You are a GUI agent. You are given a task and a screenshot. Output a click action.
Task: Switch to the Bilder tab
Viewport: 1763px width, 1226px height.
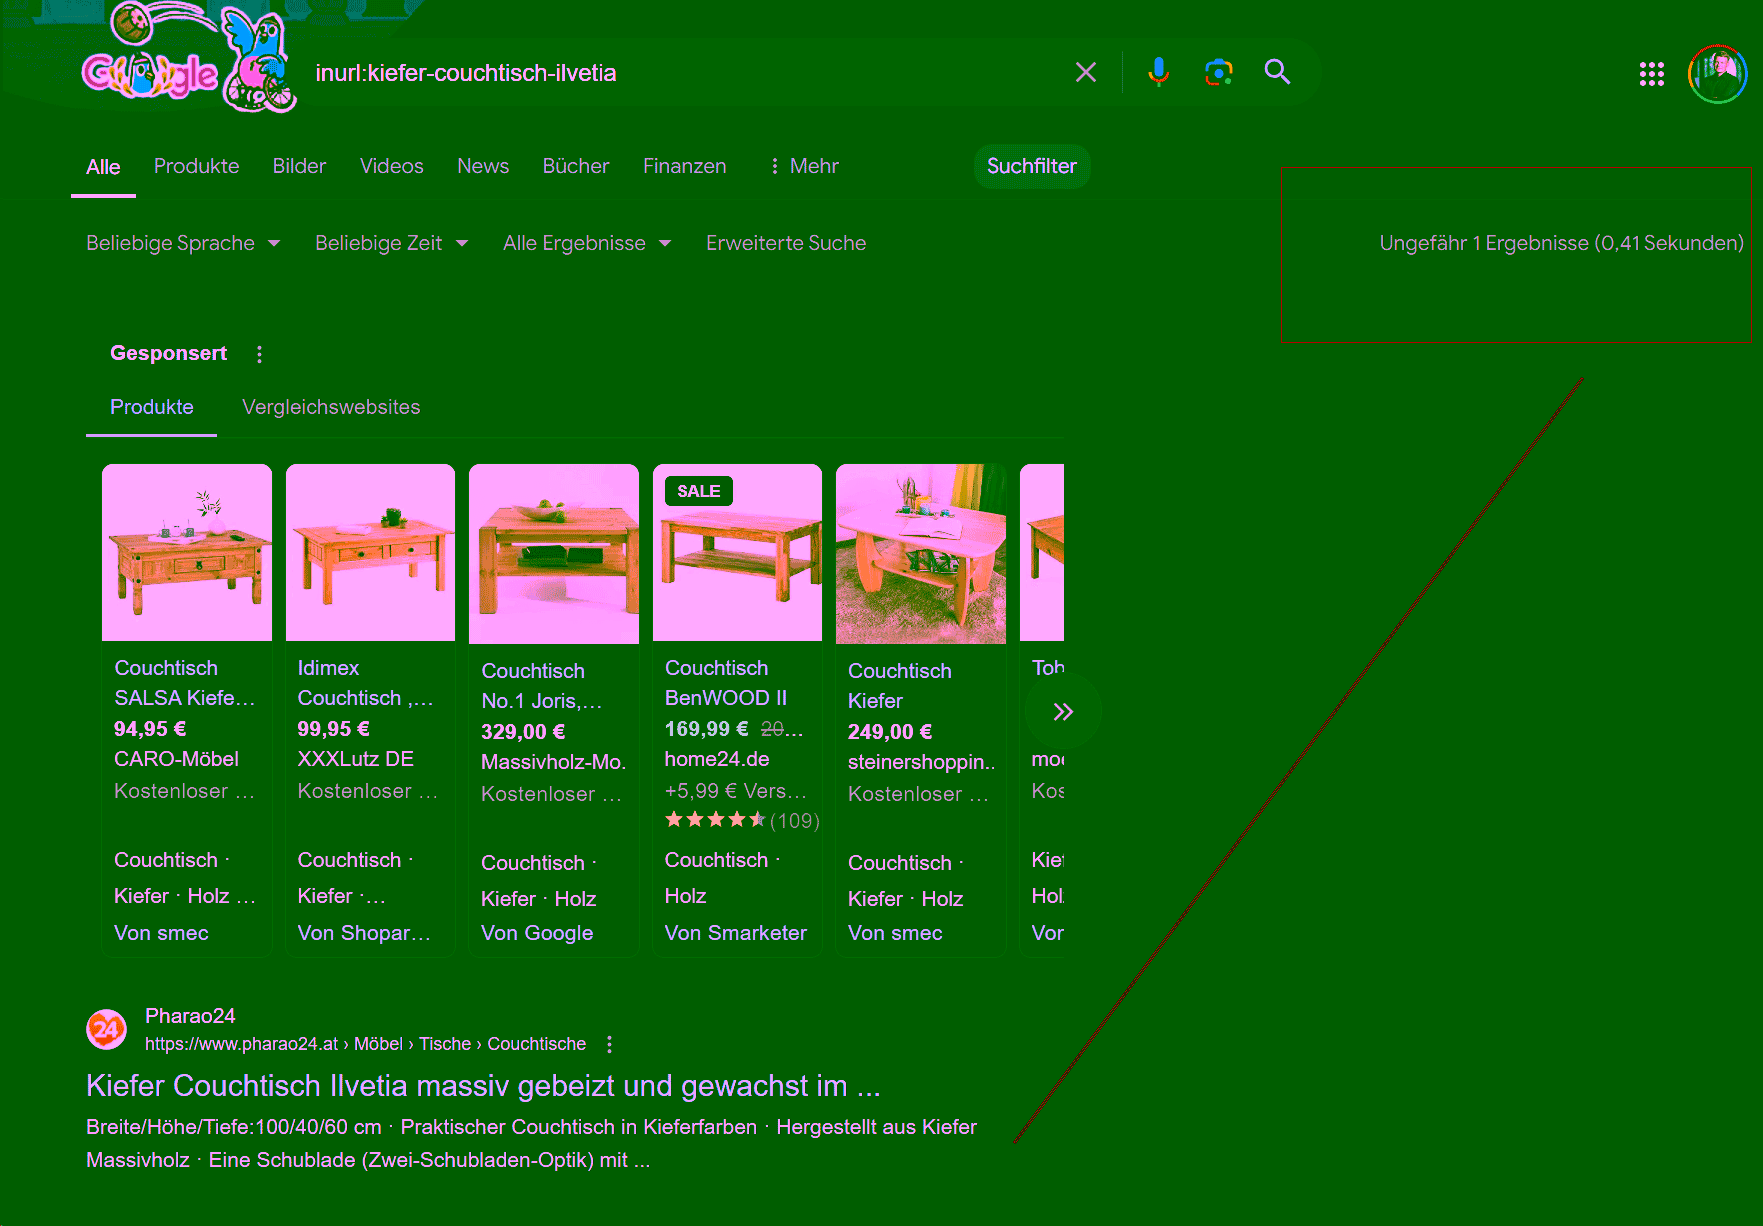298,166
